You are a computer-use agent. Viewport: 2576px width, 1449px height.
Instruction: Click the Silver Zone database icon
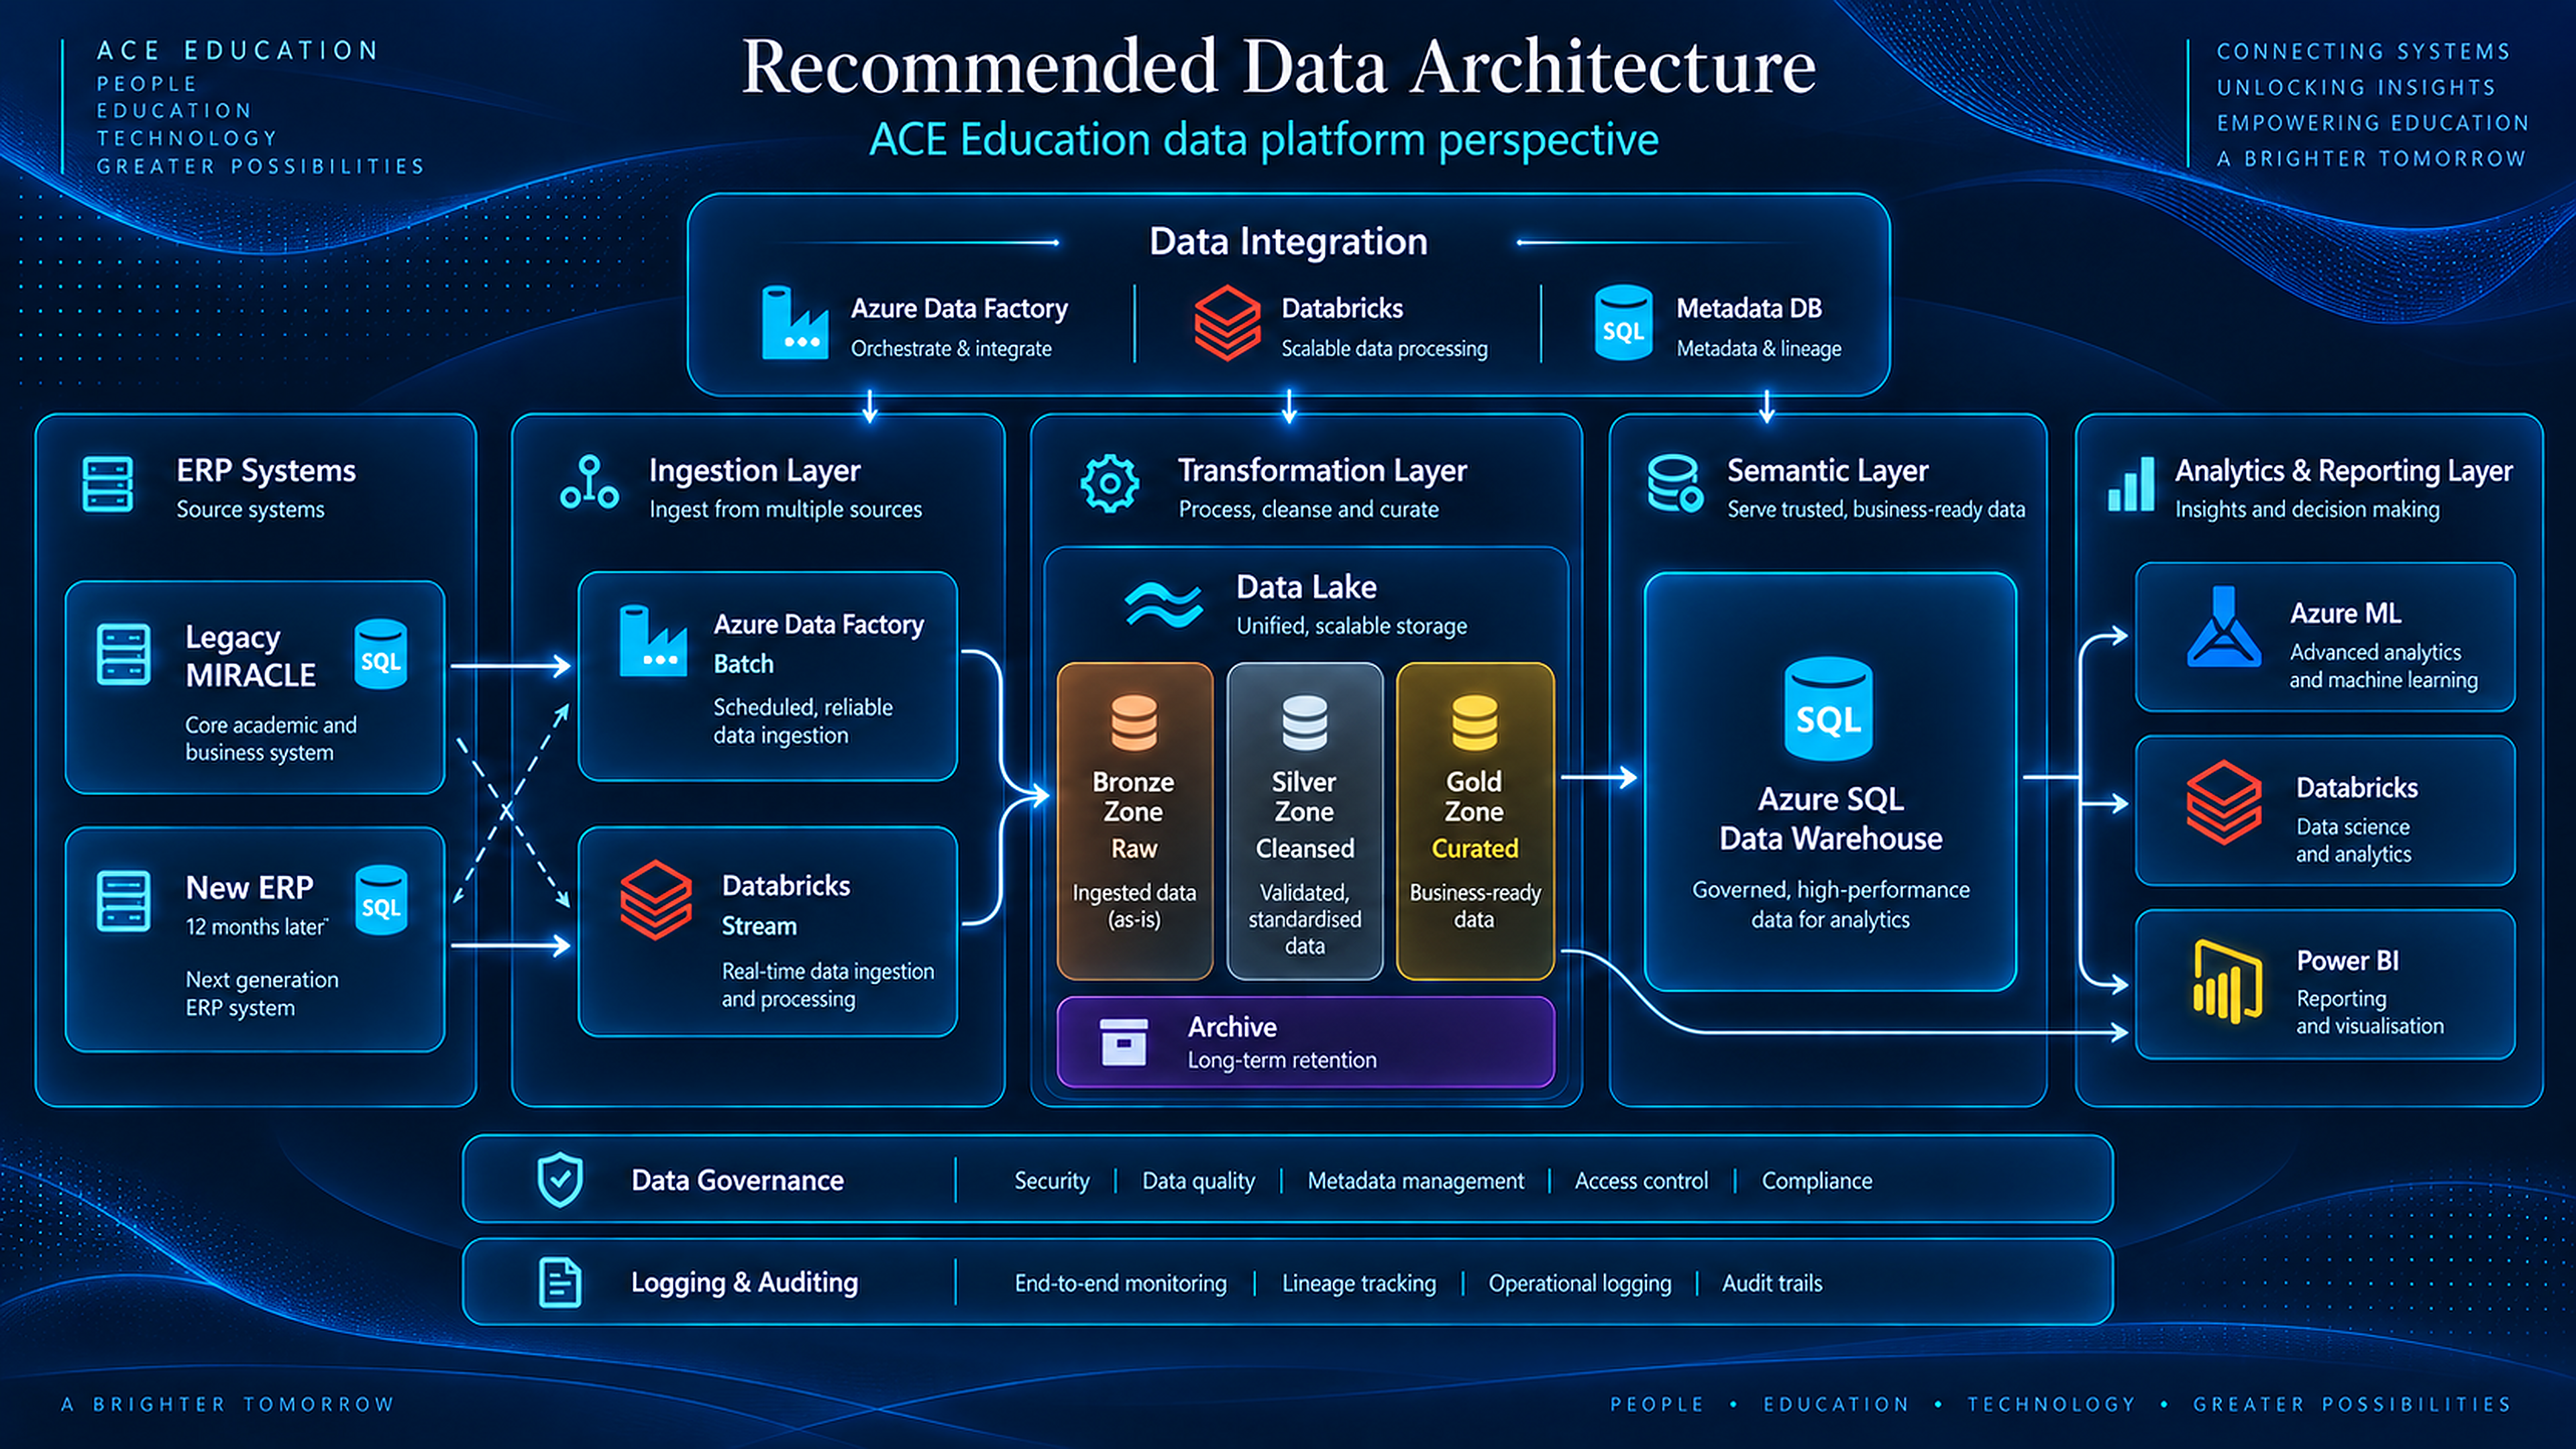tap(1304, 722)
